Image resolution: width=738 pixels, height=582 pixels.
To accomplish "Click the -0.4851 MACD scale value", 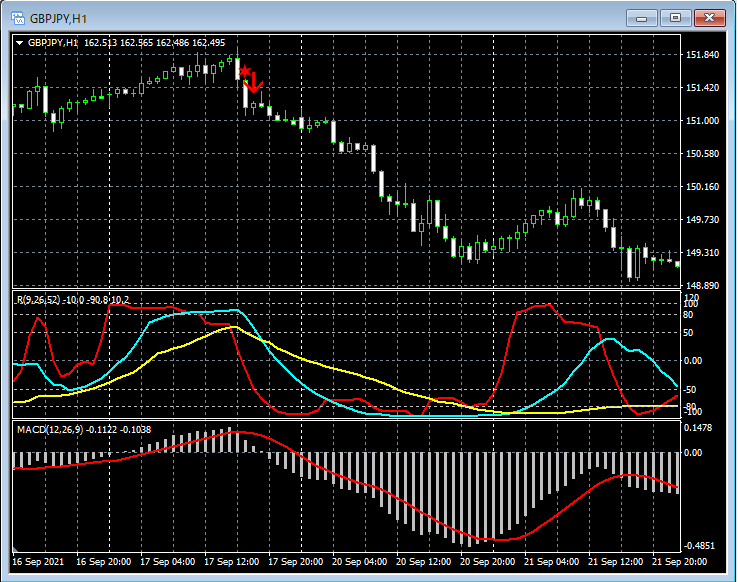I will (x=699, y=546).
